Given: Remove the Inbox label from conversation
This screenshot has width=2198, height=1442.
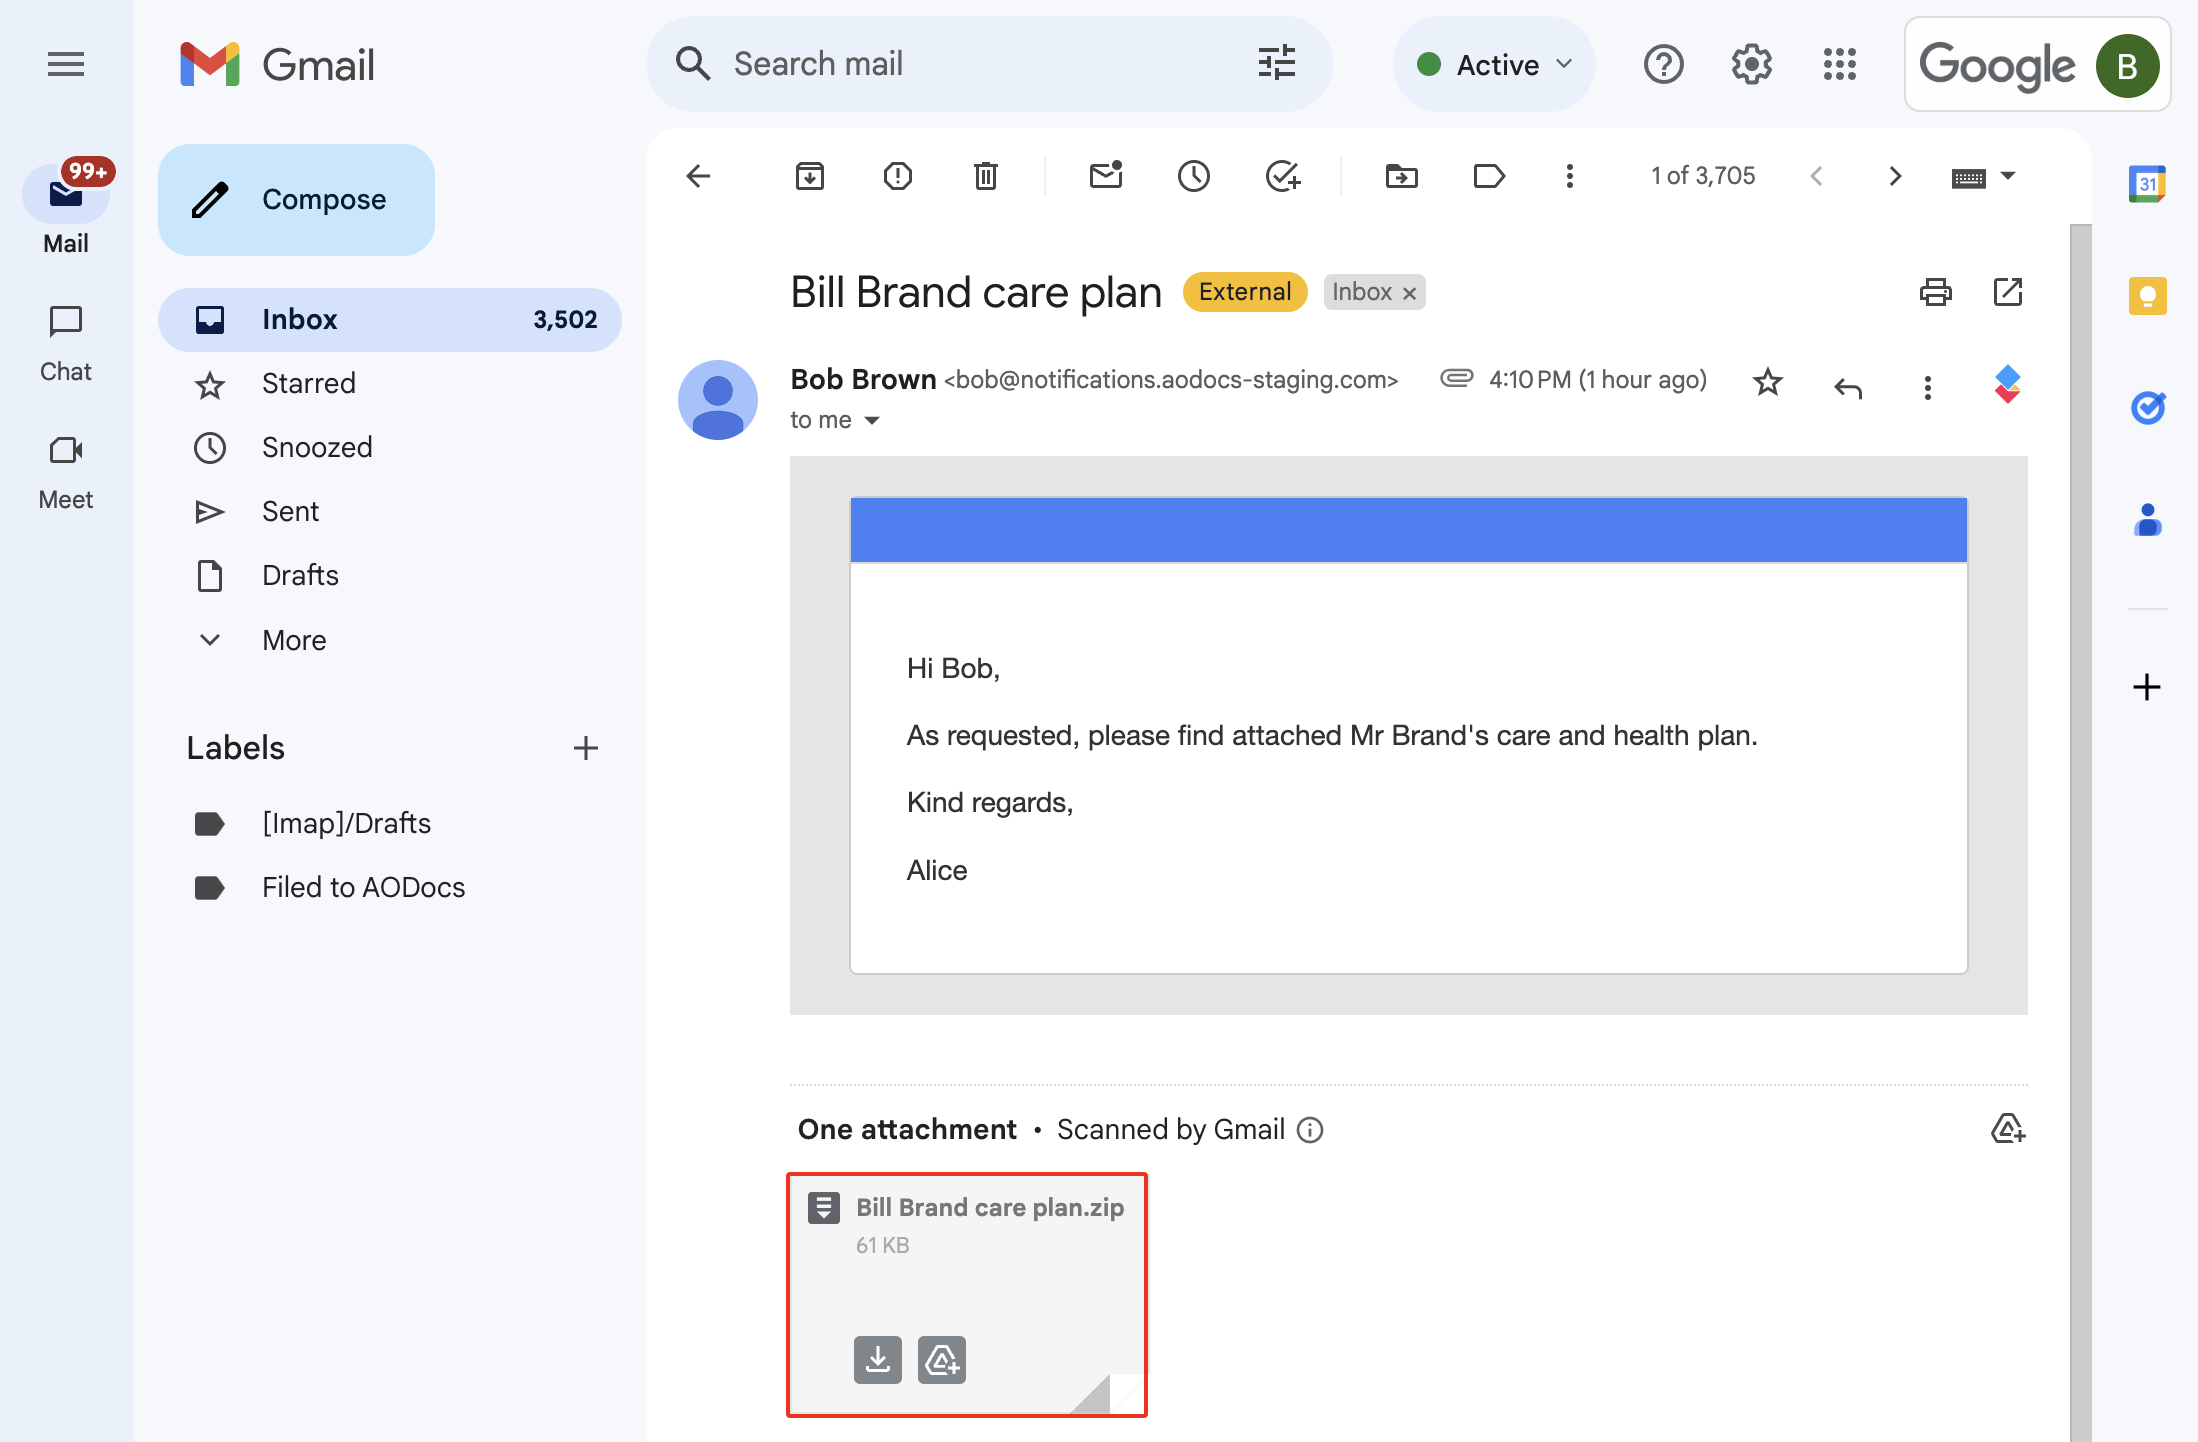Looking at the screenshot, I should point(1409,293).
